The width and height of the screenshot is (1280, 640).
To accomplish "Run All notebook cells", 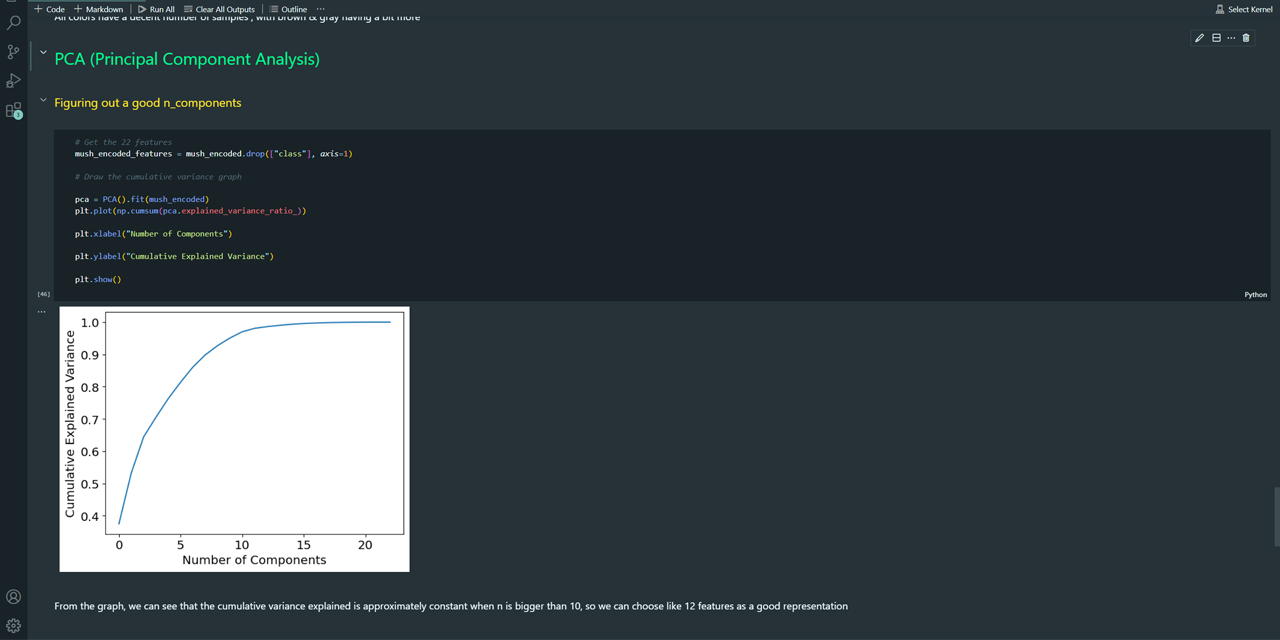I will [158, 9].
